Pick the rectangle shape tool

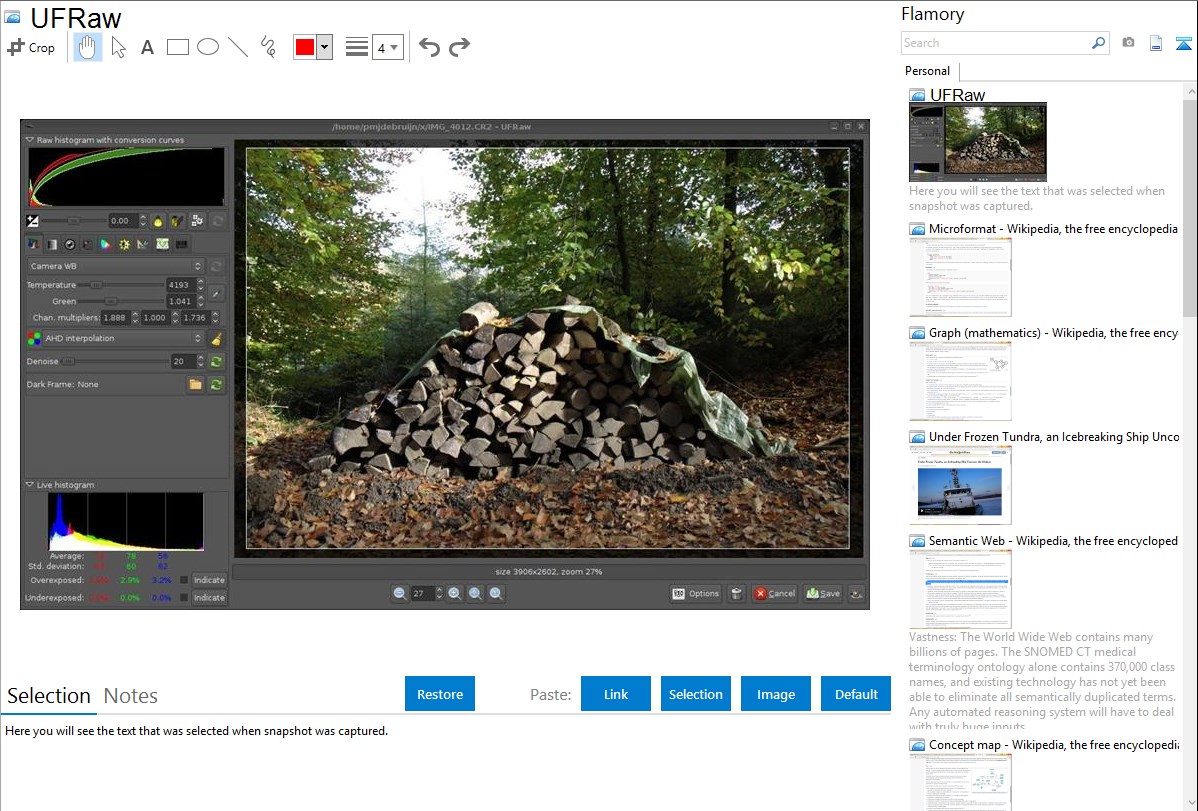click(x=178, y=47)
